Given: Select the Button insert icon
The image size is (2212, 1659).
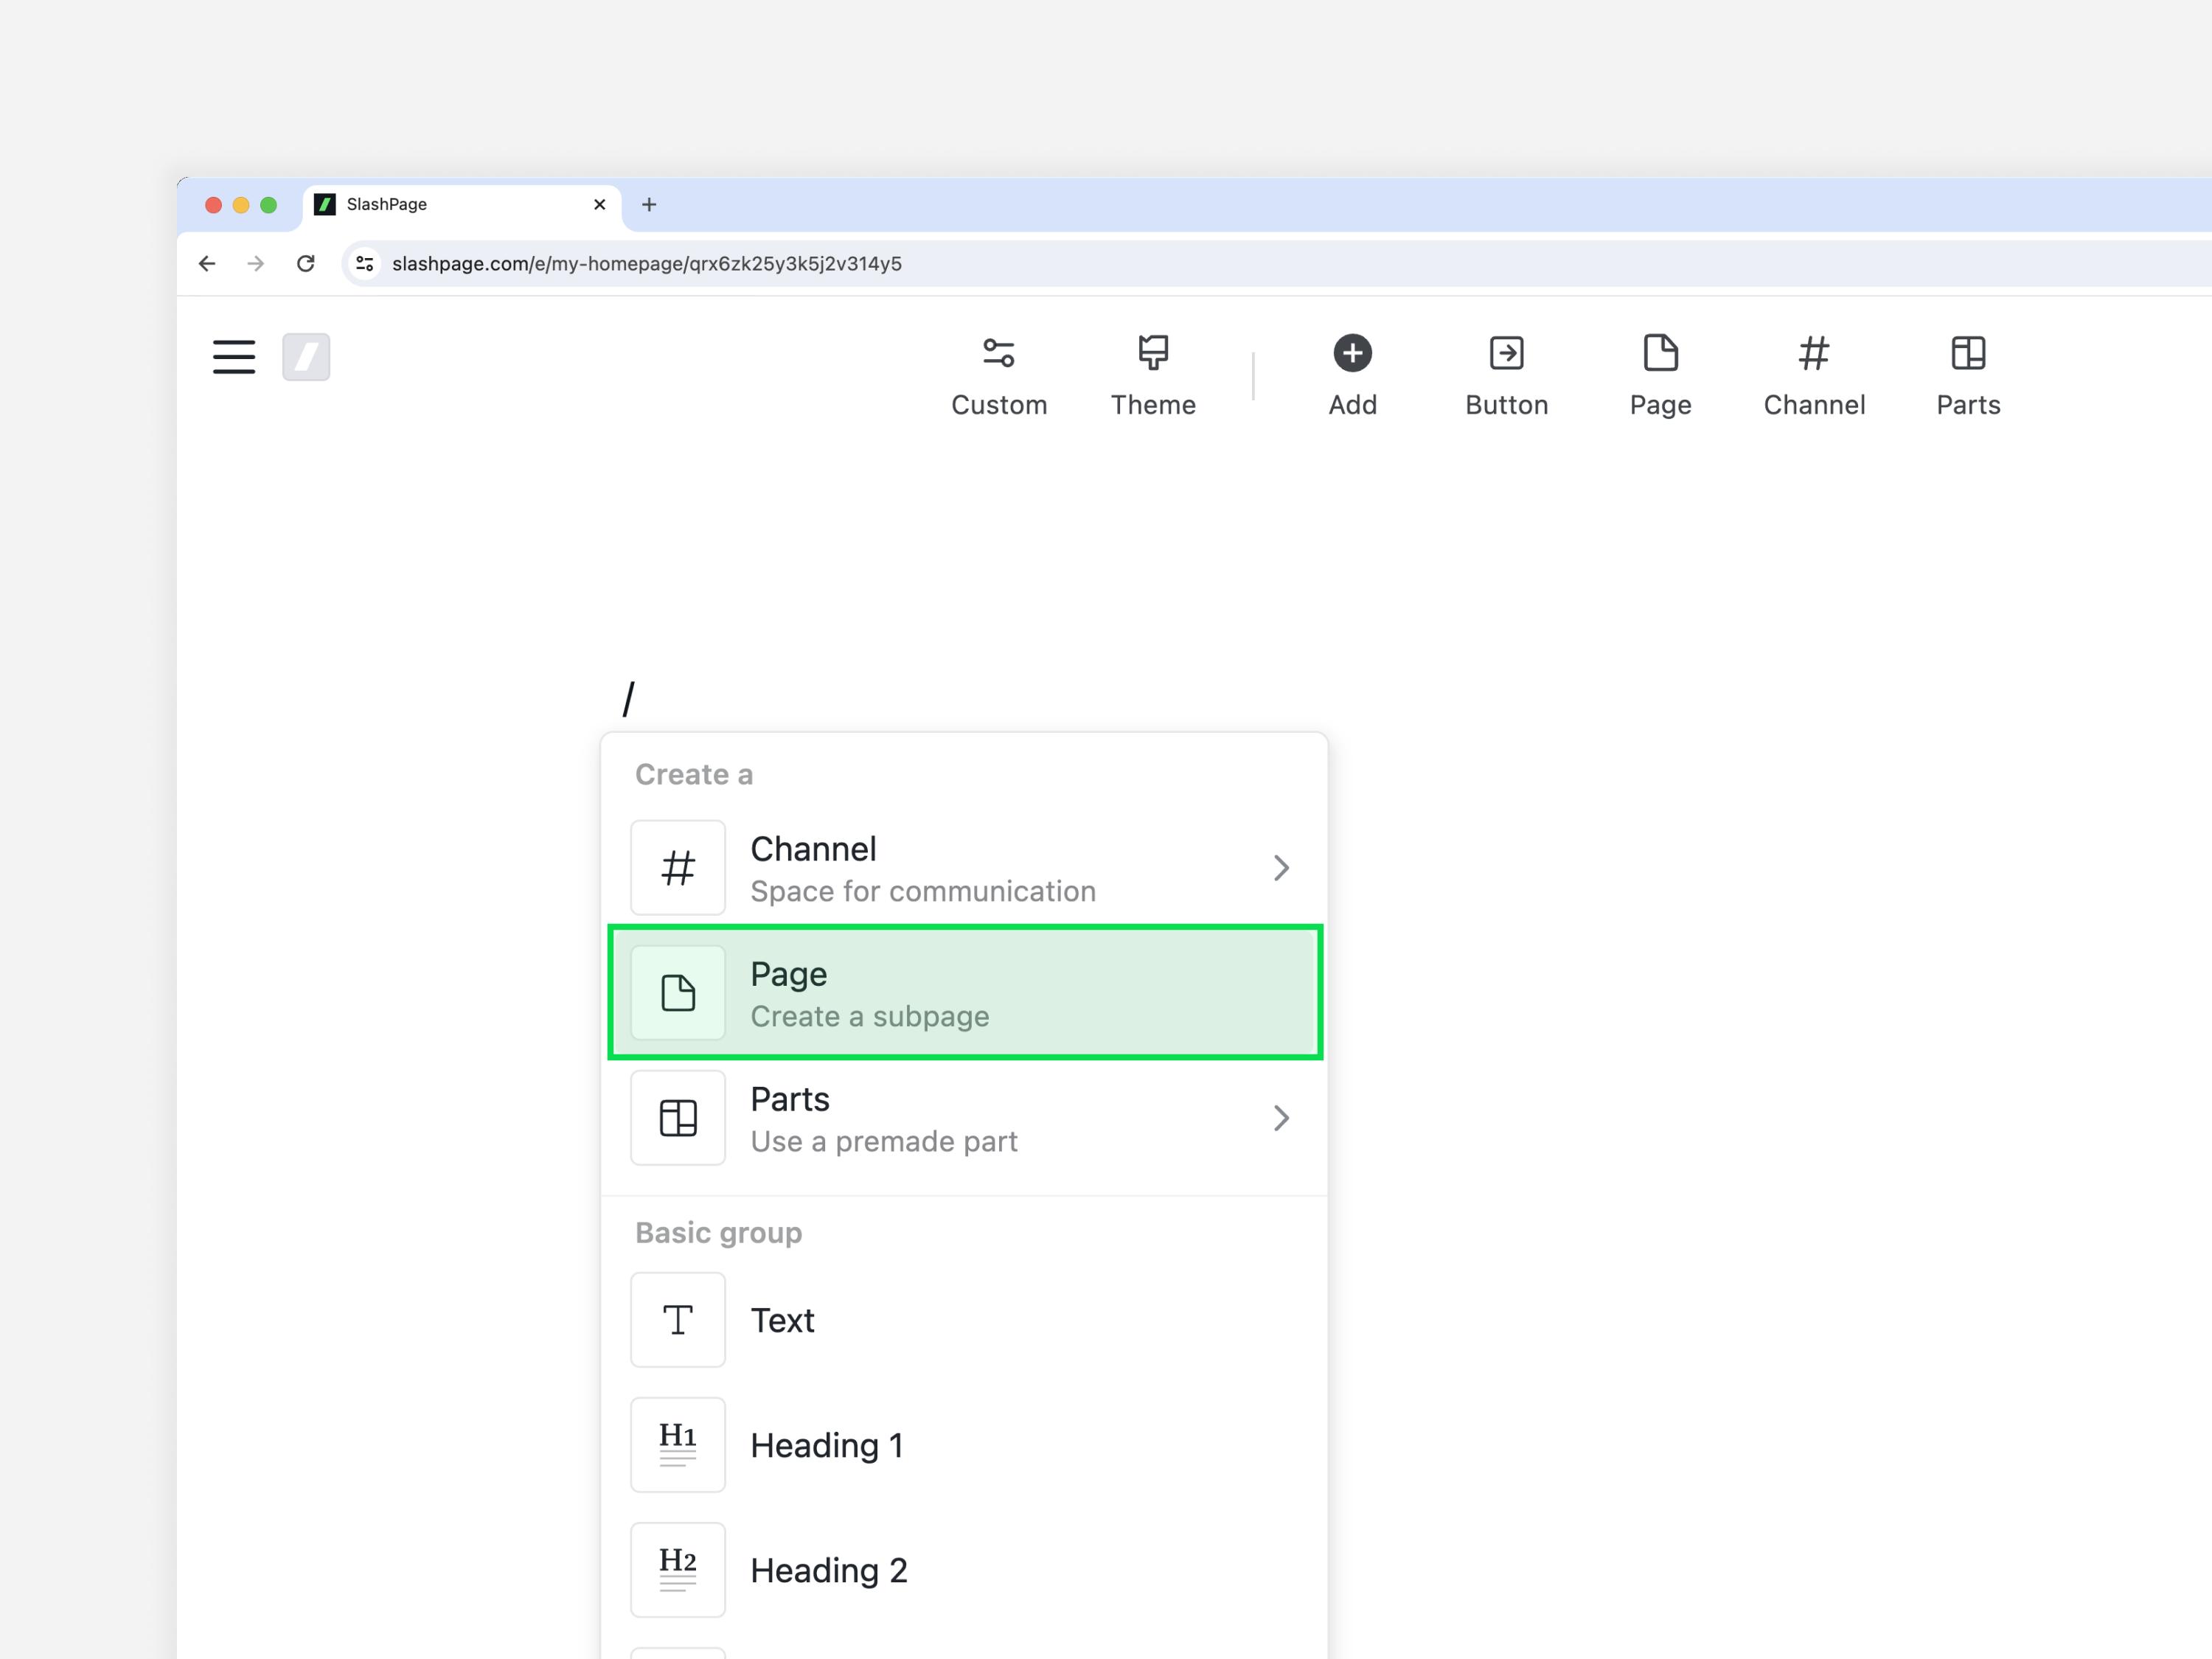Looking at the screenshot, I should point(1505,352).
